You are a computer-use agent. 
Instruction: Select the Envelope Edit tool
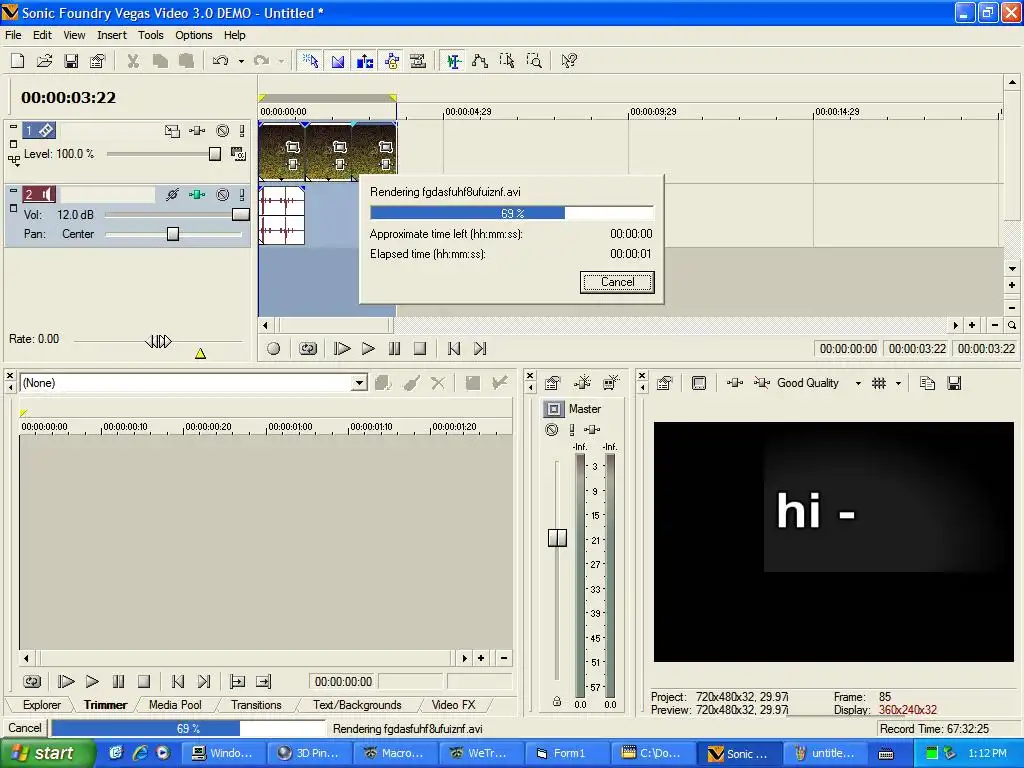tap(480, 61)
